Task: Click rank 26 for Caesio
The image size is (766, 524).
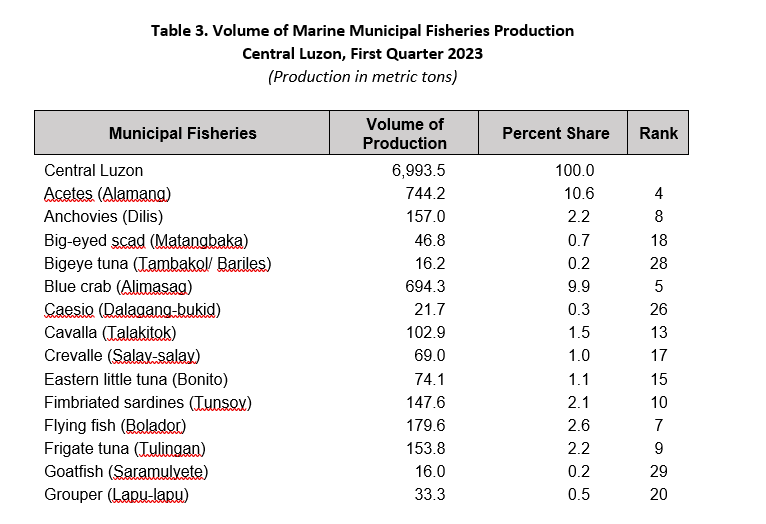Action: click(659, 309)
